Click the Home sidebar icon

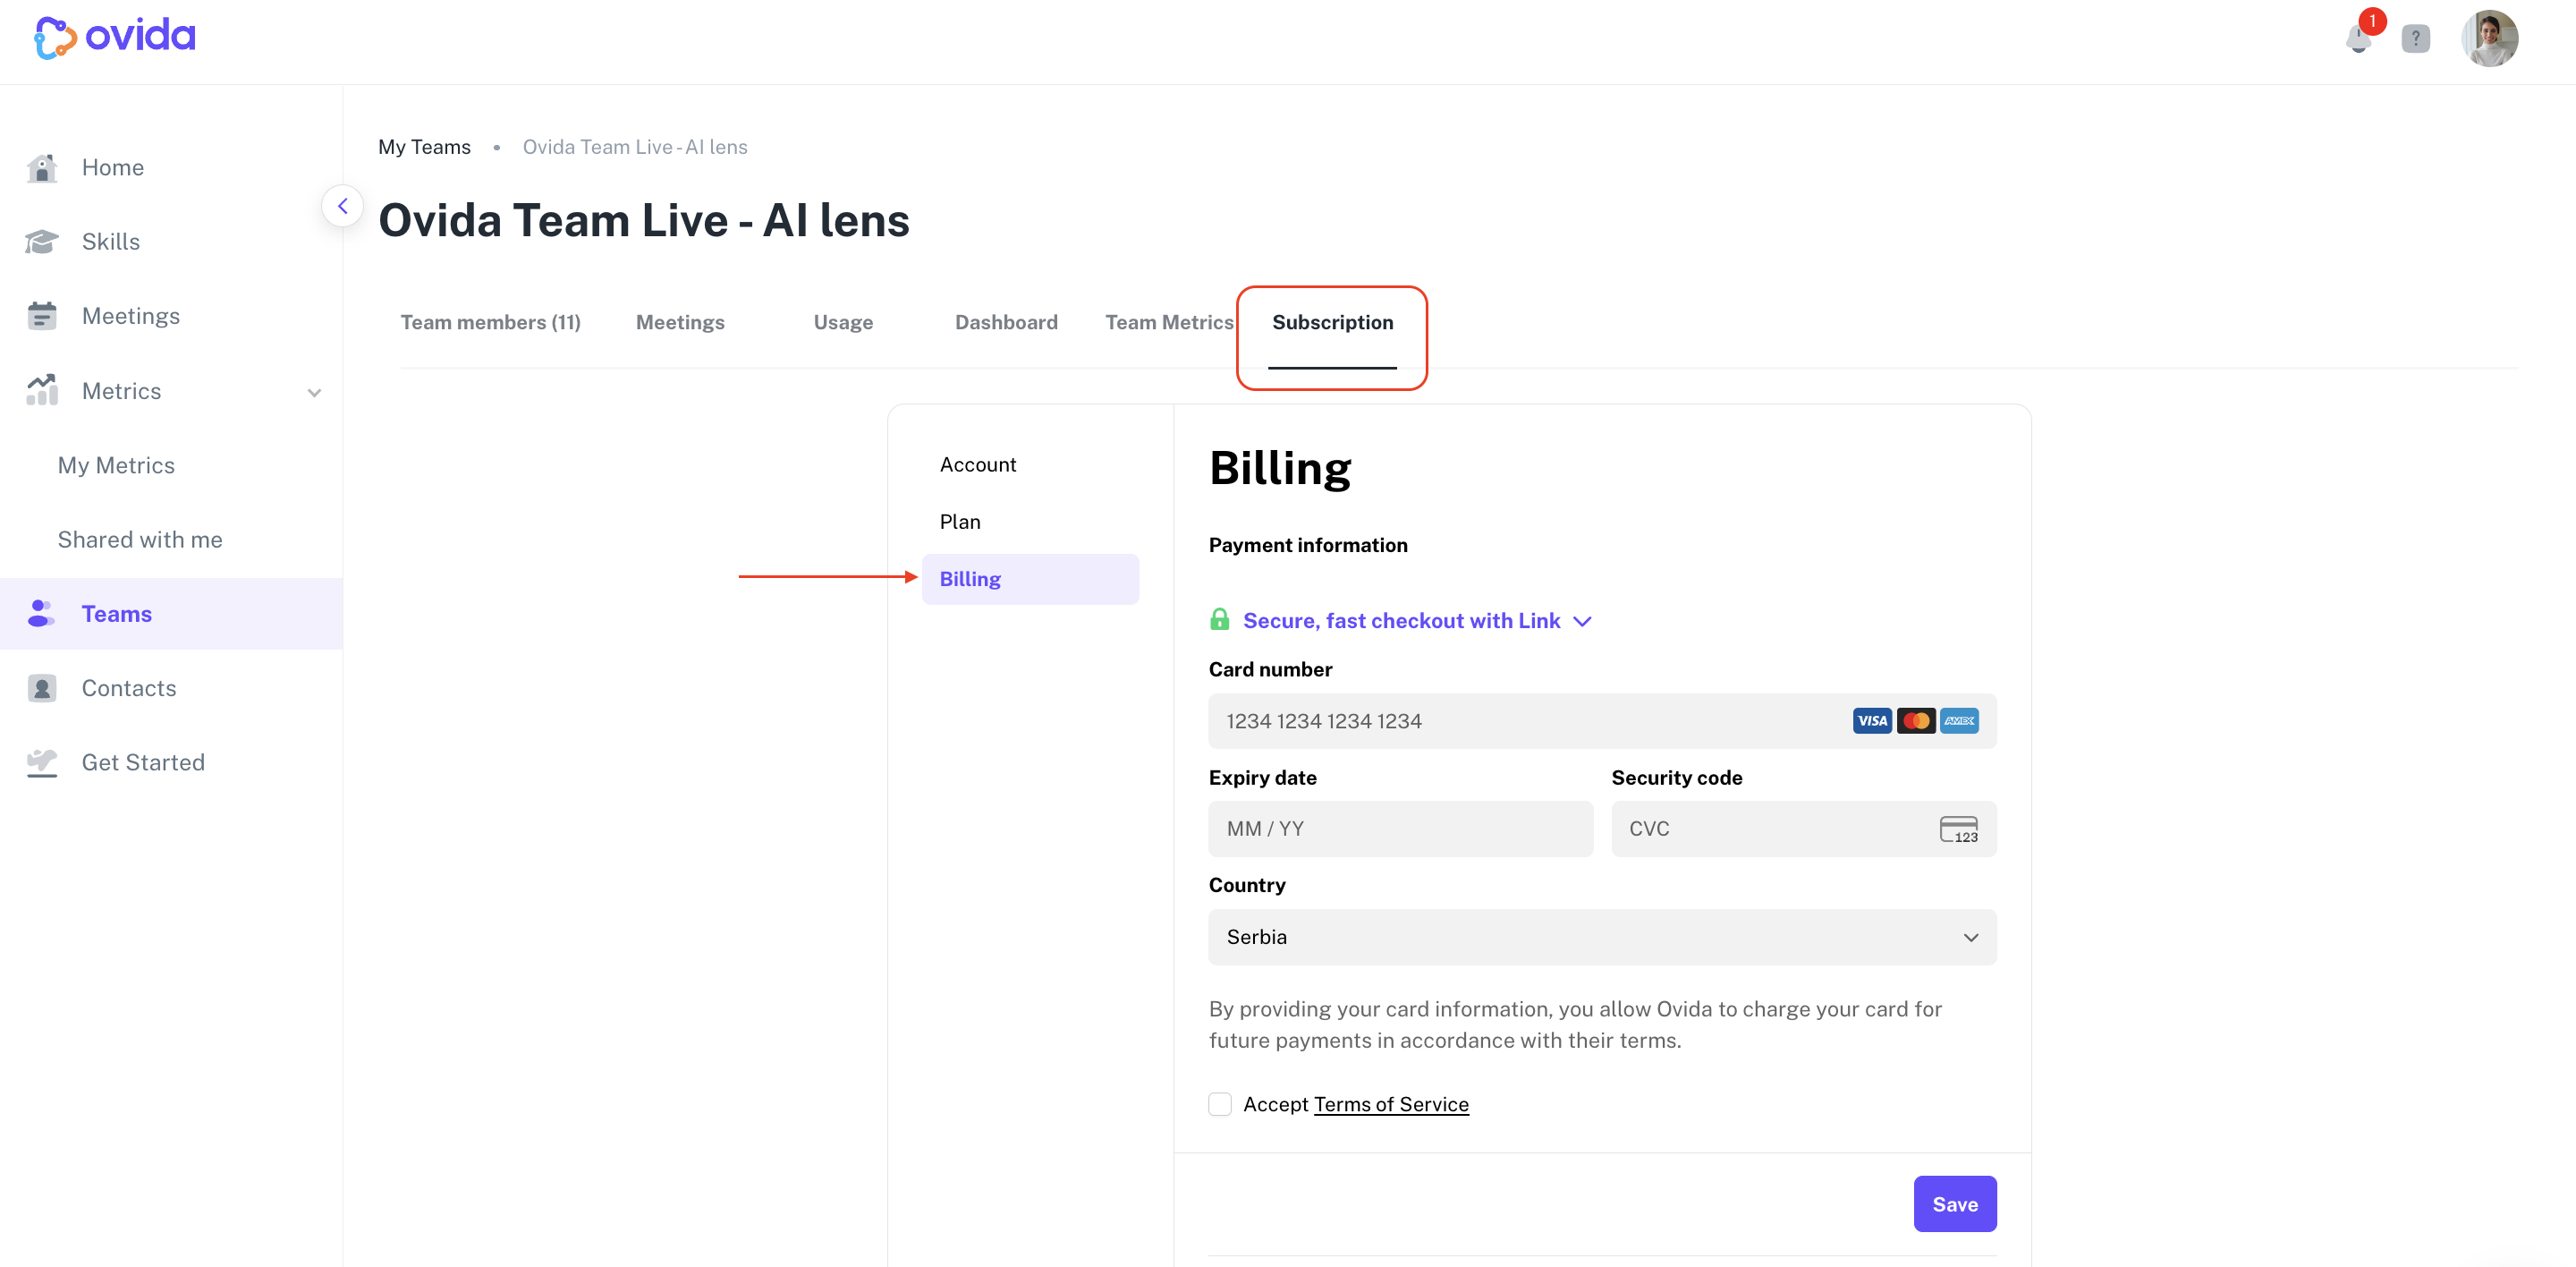pos(42,168)
